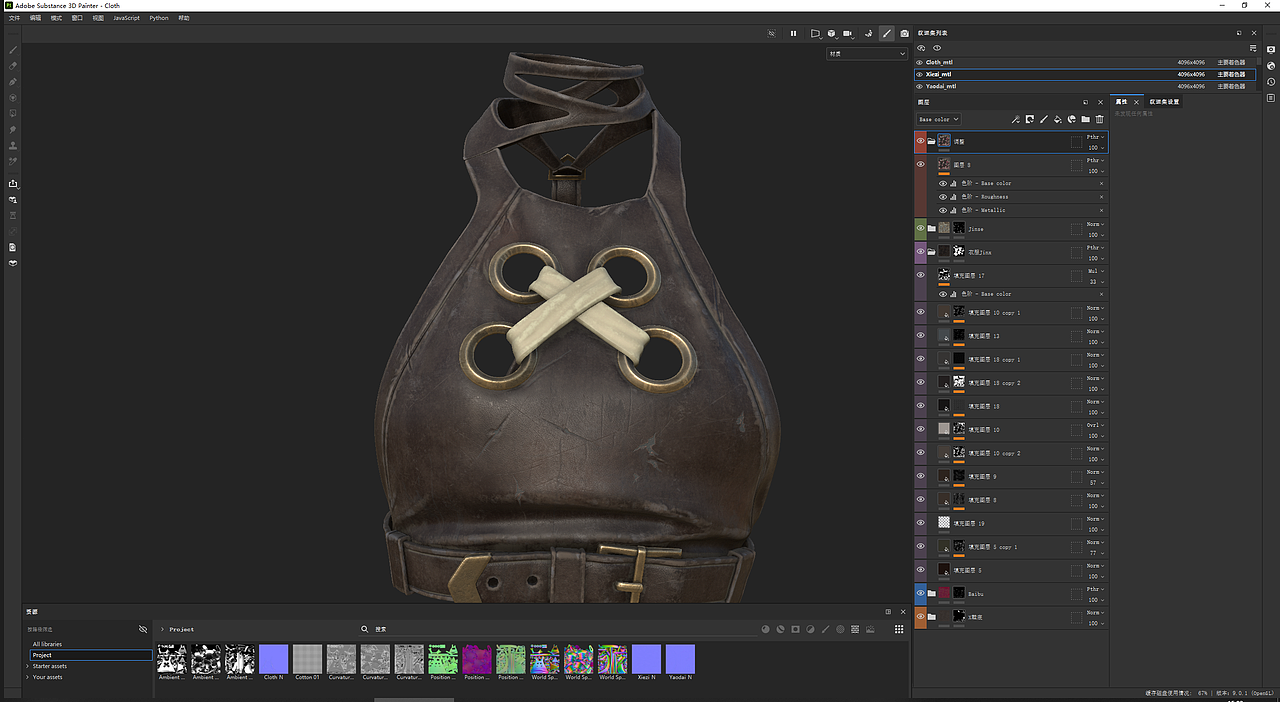Click the pause engine computation icon
Image resolution: width=1280 pixels, height=702 pixels.
(x=794, y=33)
